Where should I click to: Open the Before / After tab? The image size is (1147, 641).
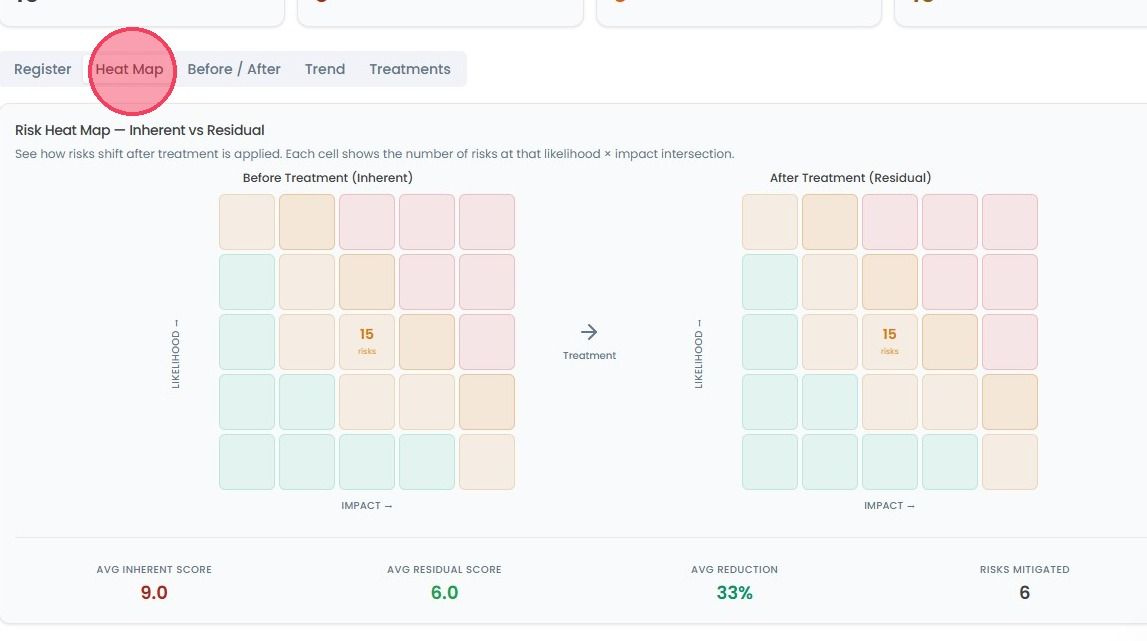234,69
